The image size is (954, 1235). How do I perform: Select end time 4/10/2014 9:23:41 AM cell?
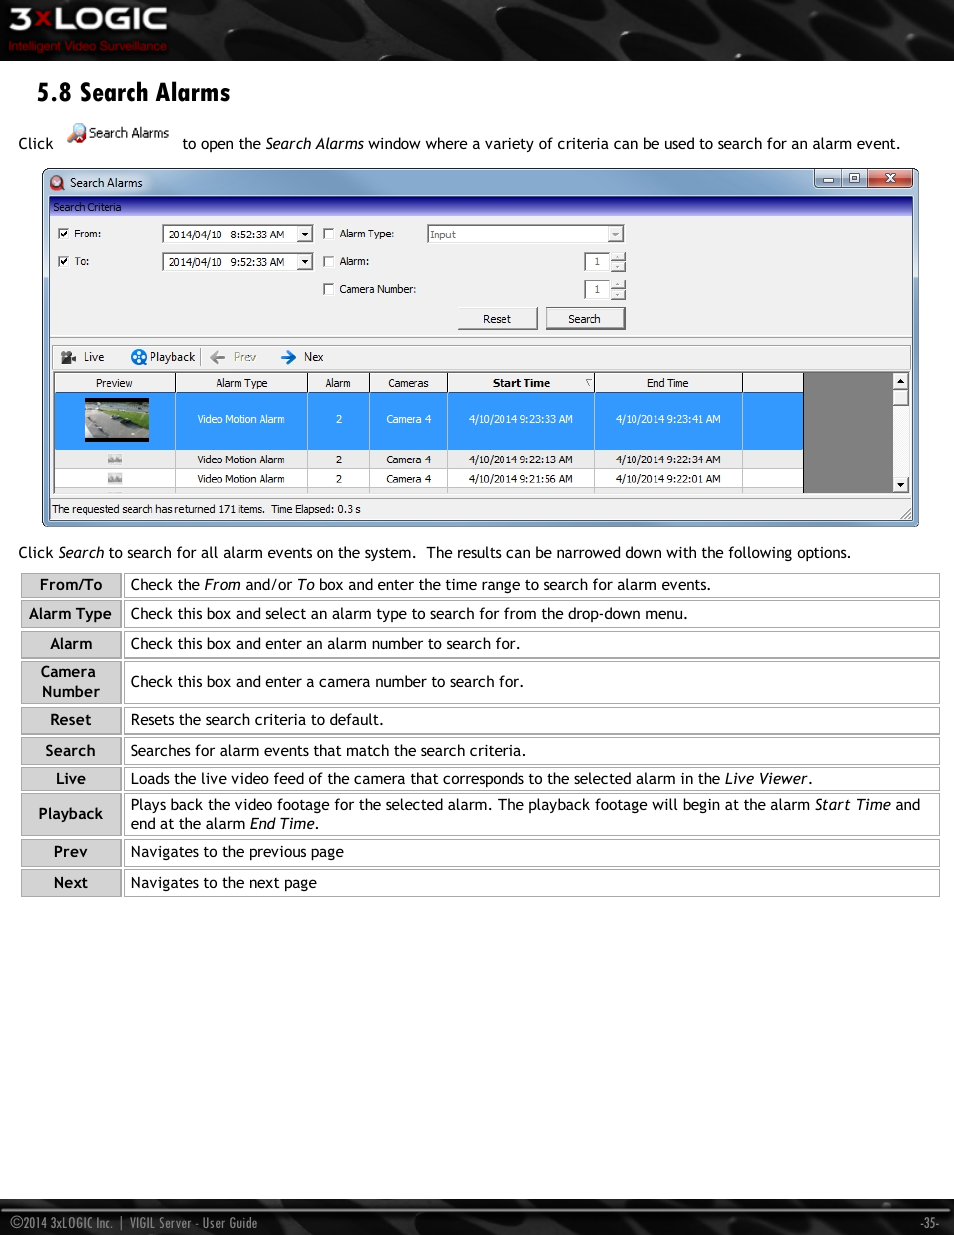coord(668,420)
